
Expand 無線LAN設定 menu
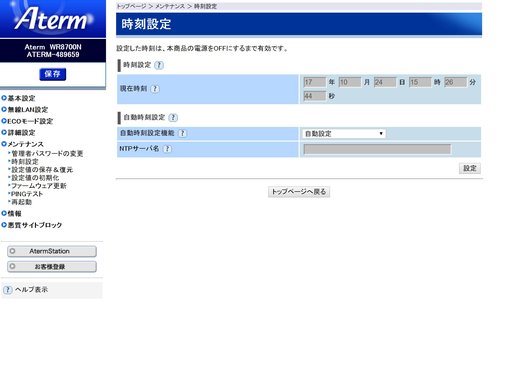point(28,109)
